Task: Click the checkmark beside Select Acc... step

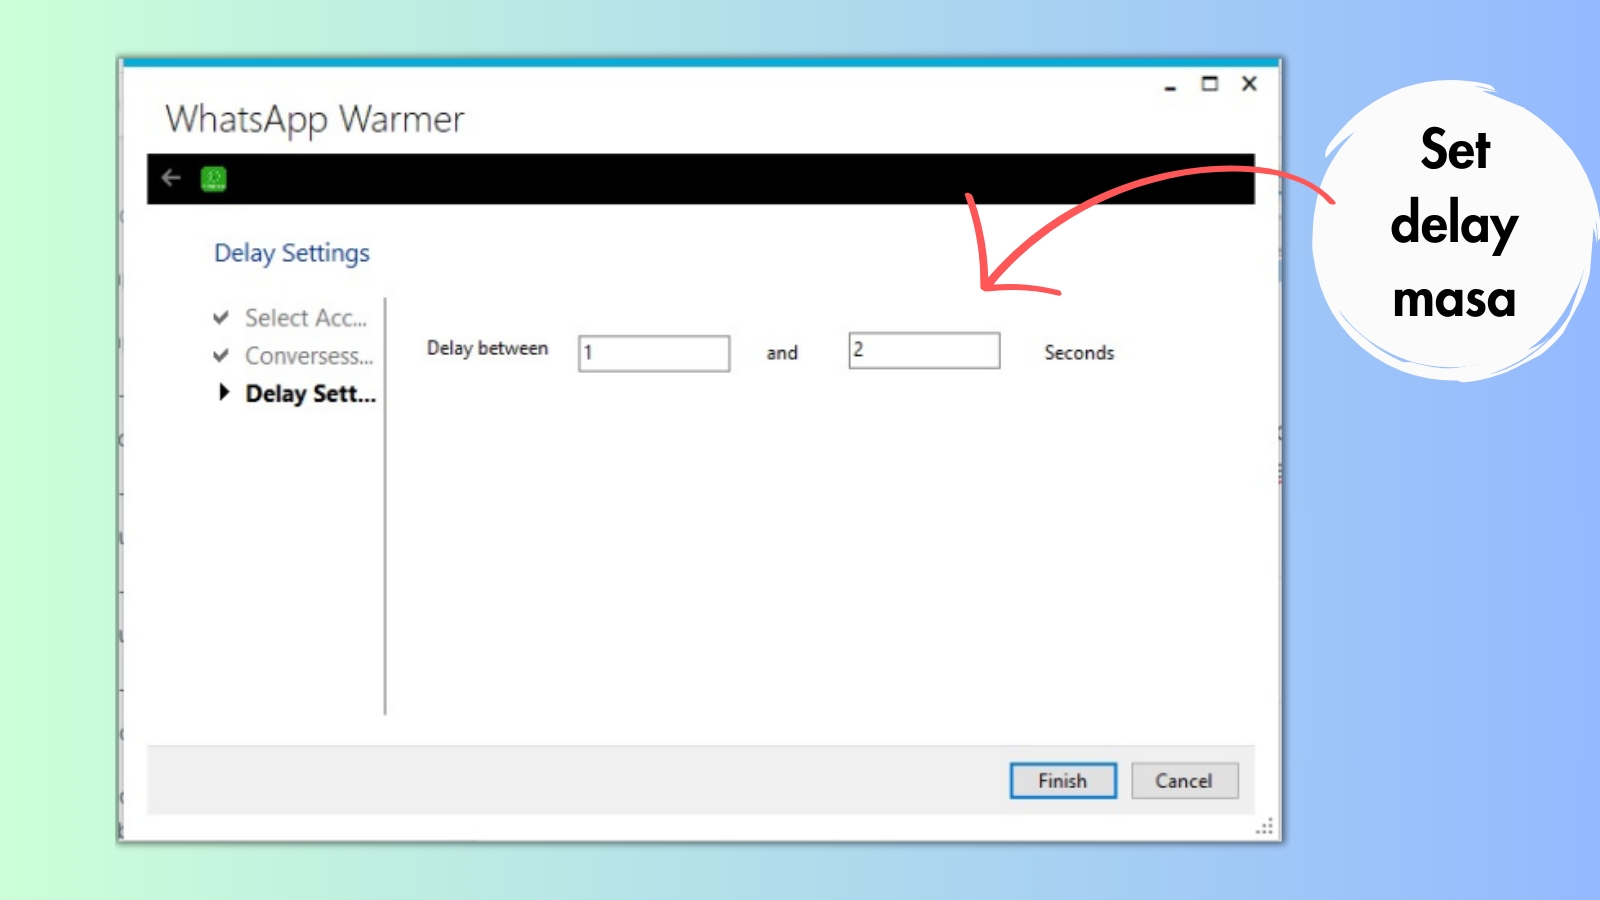Action: click(x=221, y=318)
